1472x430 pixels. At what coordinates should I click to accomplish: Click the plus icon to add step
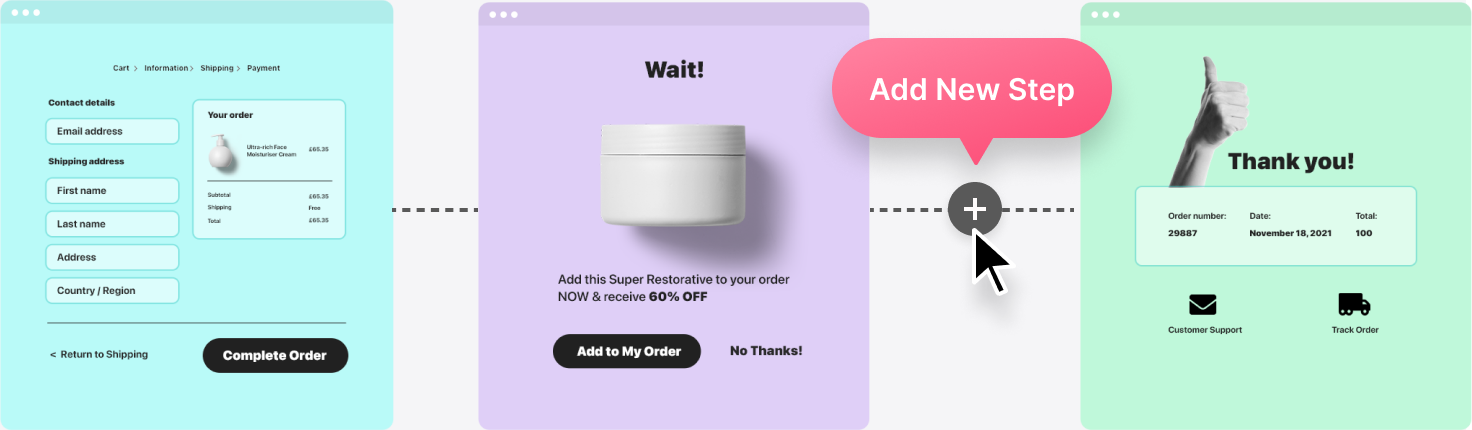(974, 209)
